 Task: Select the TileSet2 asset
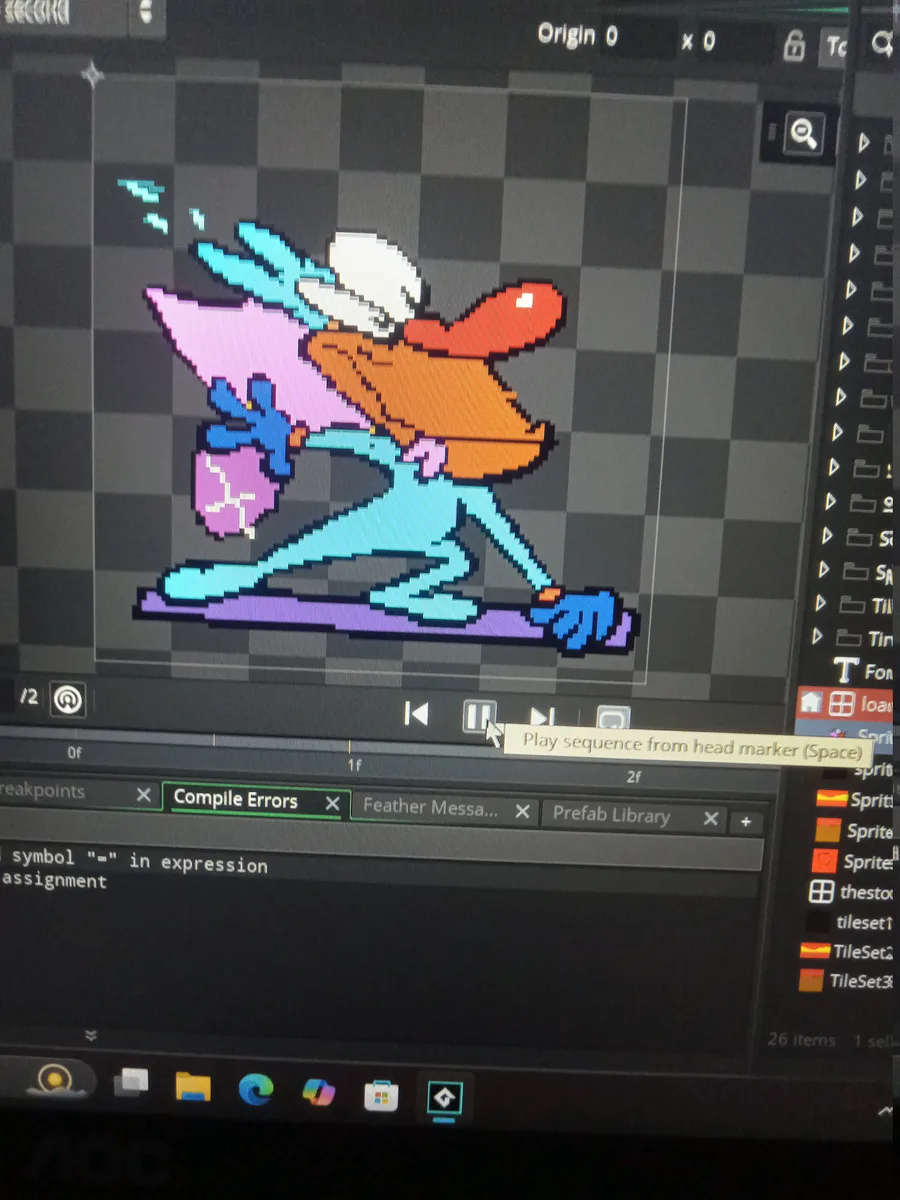(847, 951)
